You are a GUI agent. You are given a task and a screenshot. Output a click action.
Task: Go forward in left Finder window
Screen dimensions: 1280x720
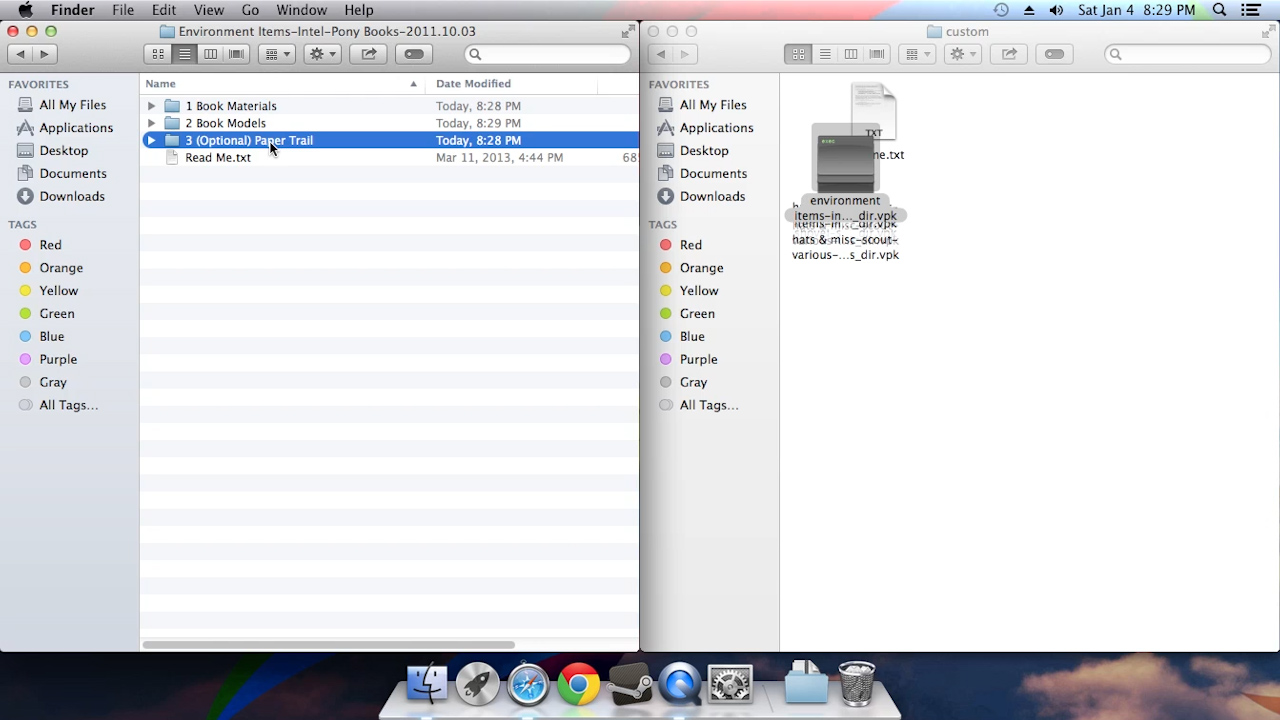click(x=44, y=54)
